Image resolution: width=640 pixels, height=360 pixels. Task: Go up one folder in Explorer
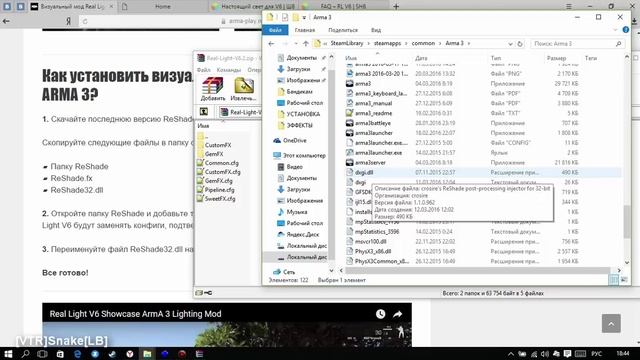click(305, 43)
